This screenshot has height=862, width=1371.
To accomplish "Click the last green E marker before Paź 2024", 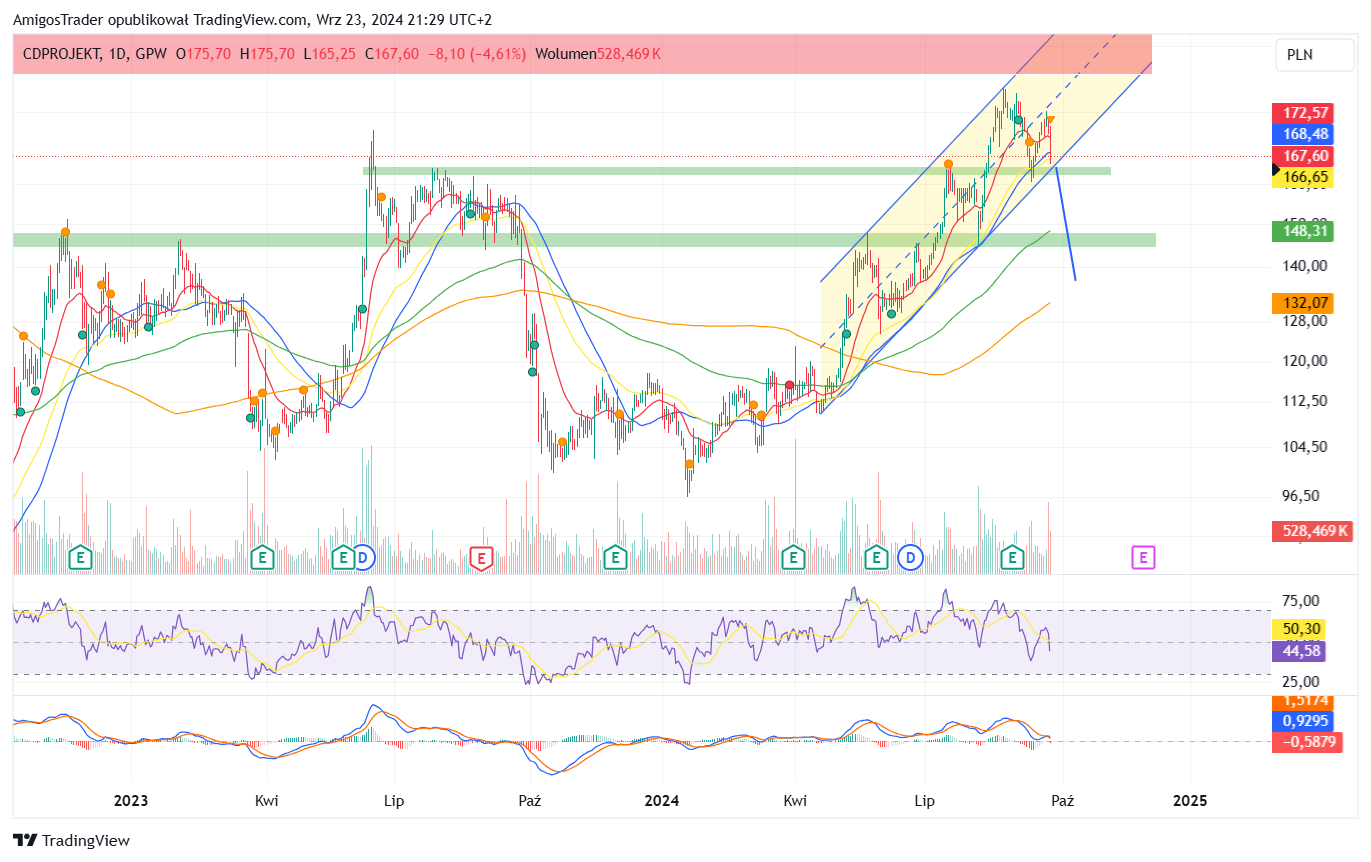I will (1014, 558).
